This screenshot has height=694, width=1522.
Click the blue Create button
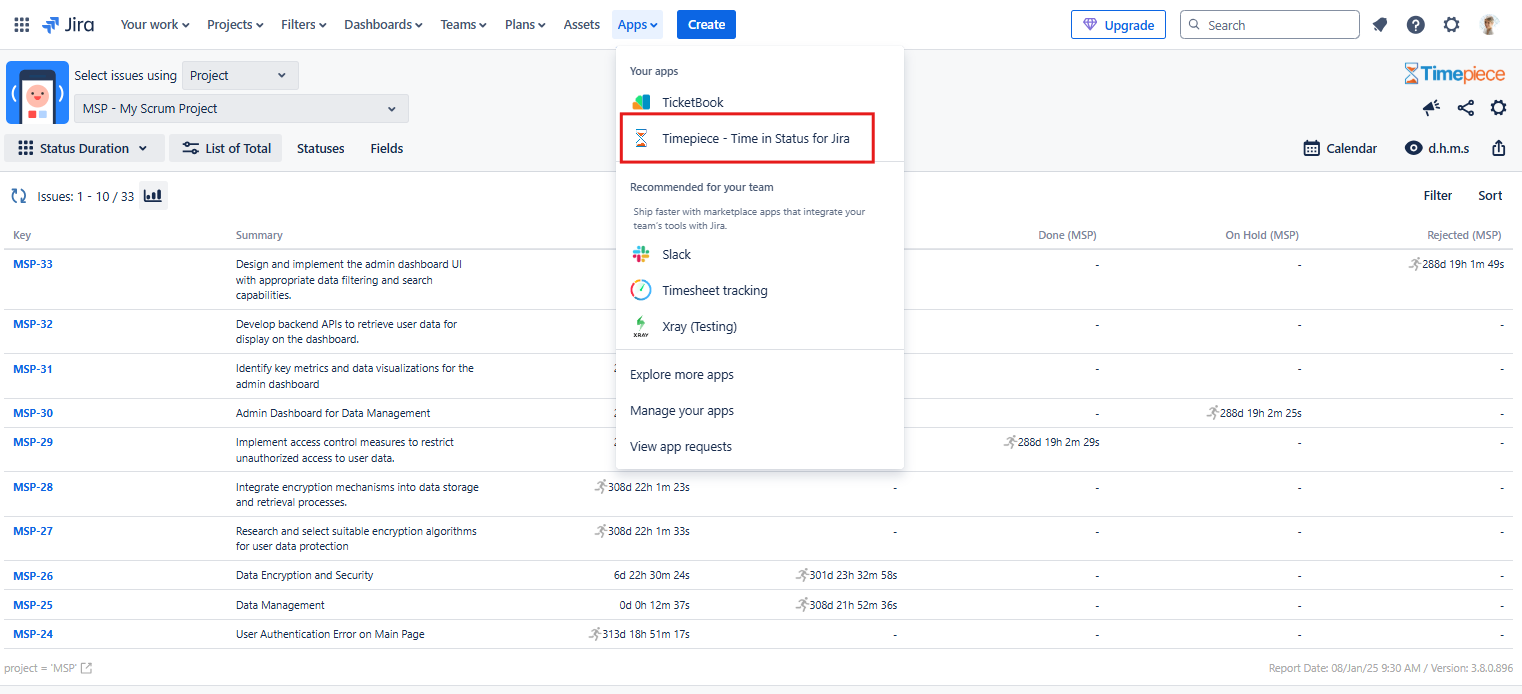point(706,25)
